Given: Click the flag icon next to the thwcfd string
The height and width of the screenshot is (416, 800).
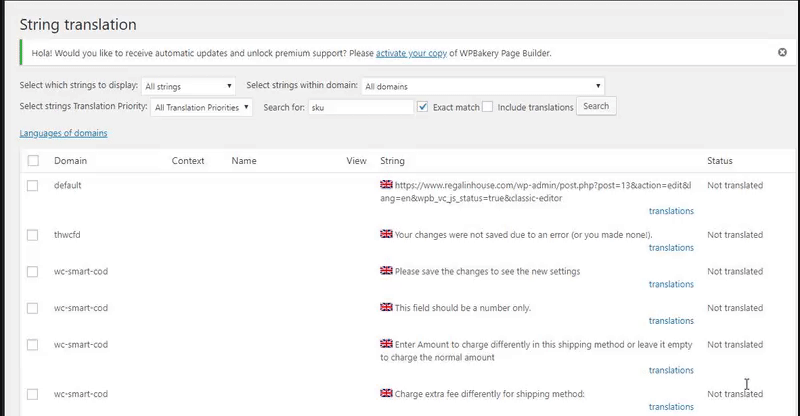Looking at the screenshot, I should (x=386, y=234).
